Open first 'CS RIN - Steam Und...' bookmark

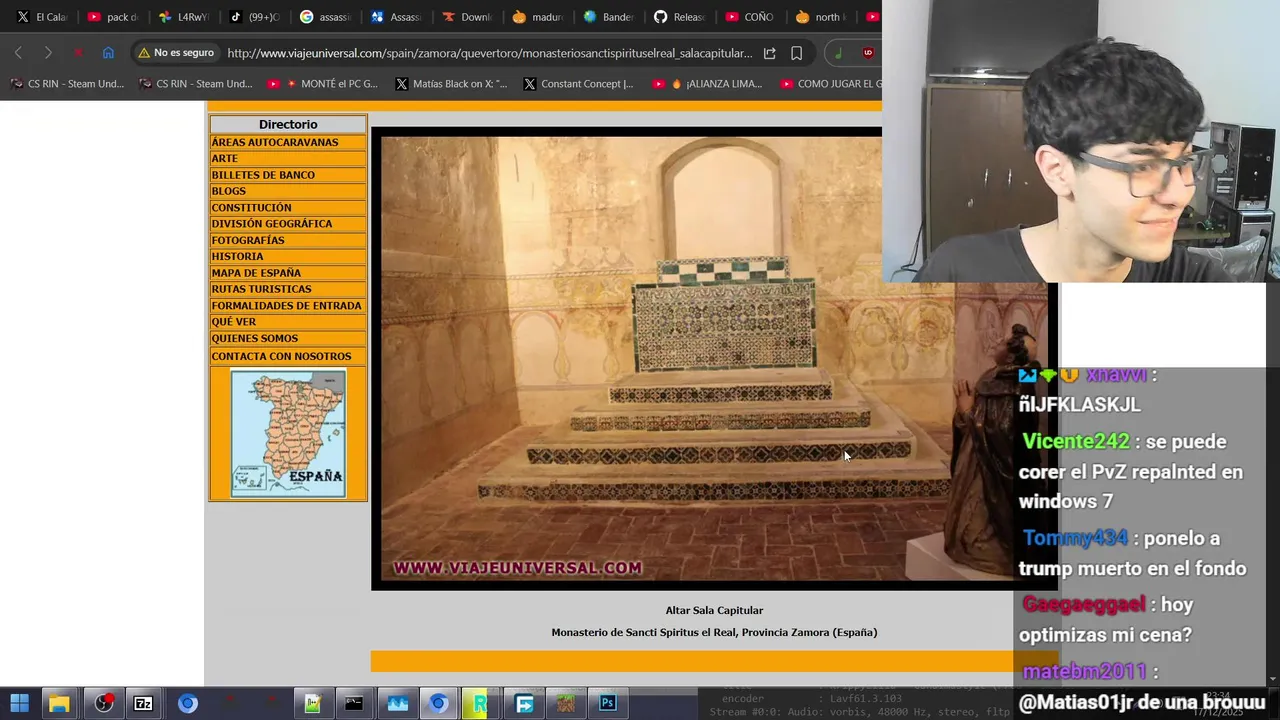pos(67,84)
